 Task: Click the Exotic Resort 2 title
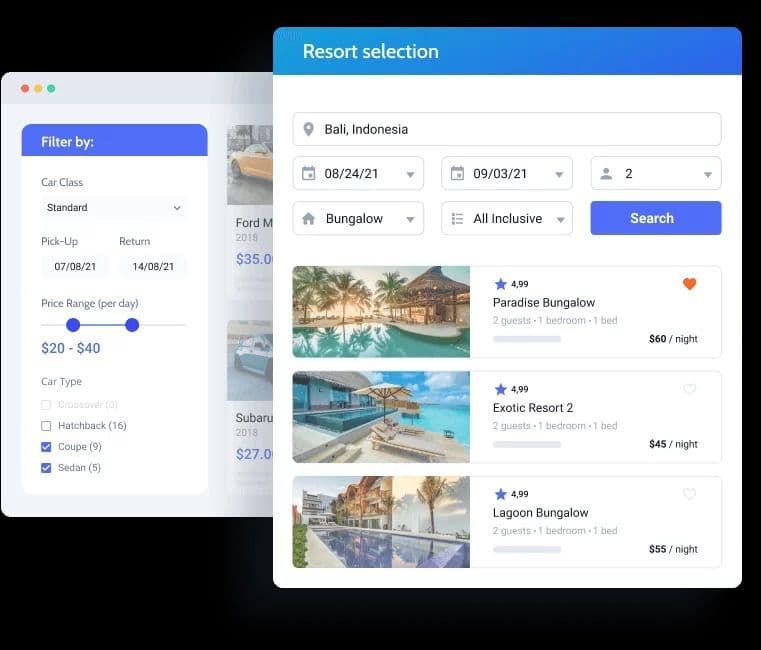(533, 408)
